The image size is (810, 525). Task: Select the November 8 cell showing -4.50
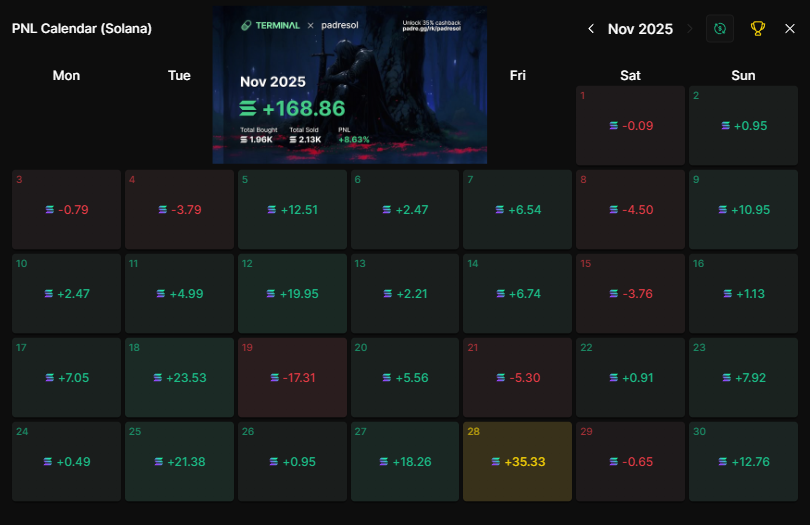click(630, 209)
